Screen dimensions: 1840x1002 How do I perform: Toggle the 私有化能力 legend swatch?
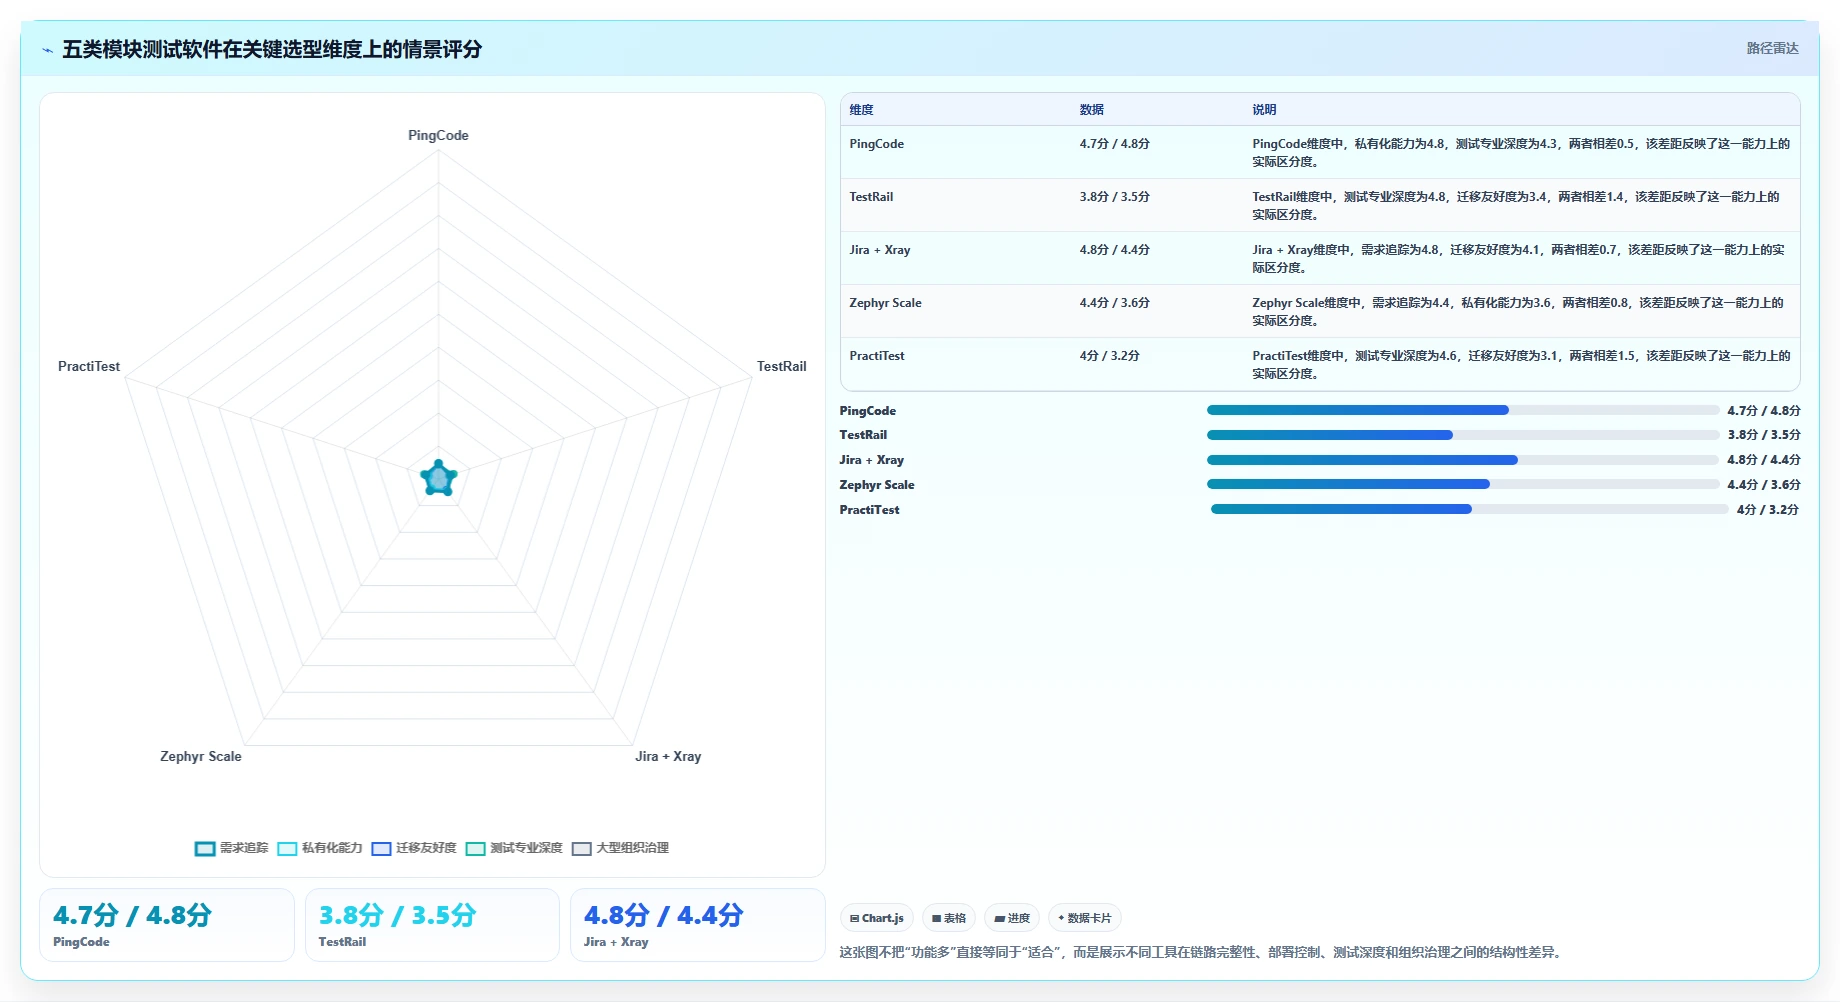287,848
